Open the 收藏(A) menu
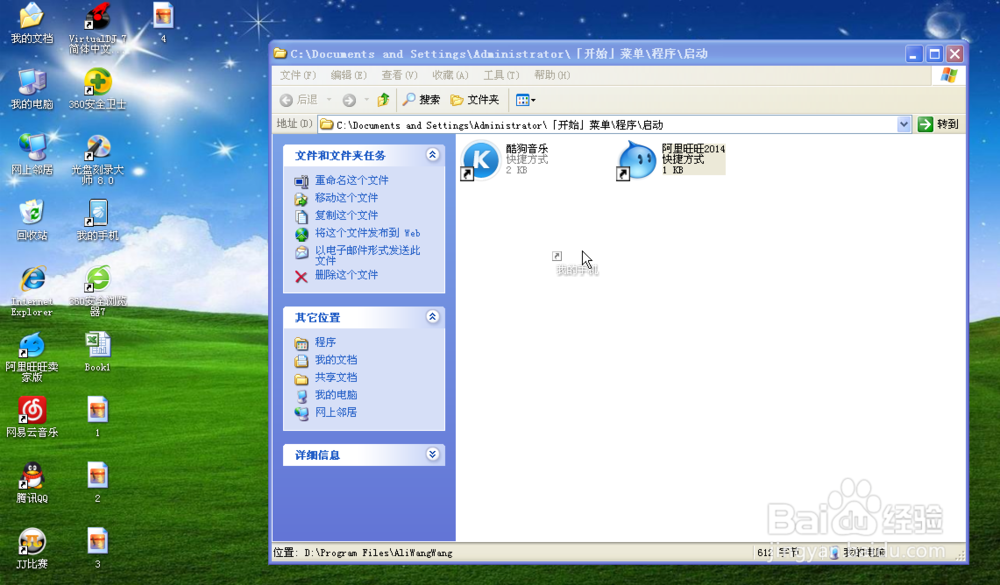The width and height of the screenshot is (1000, 585). (x=450, y=75)
